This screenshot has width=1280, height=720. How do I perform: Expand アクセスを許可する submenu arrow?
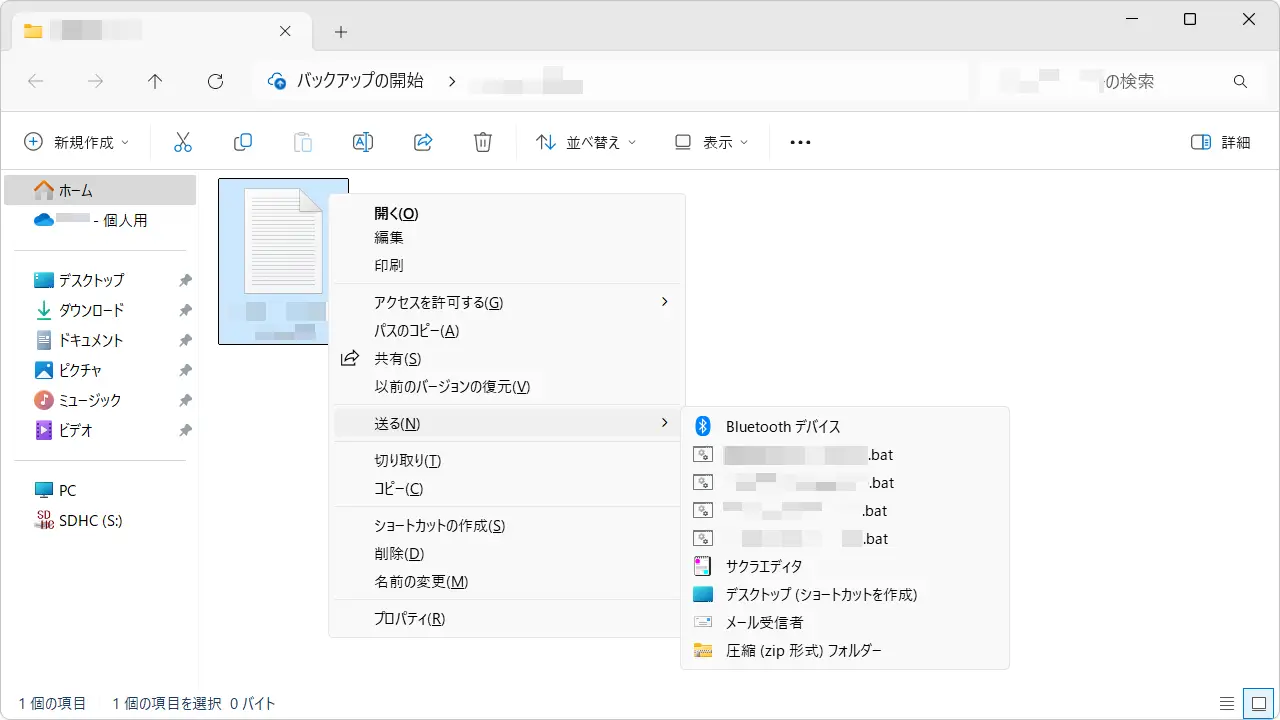pos(665,301)
